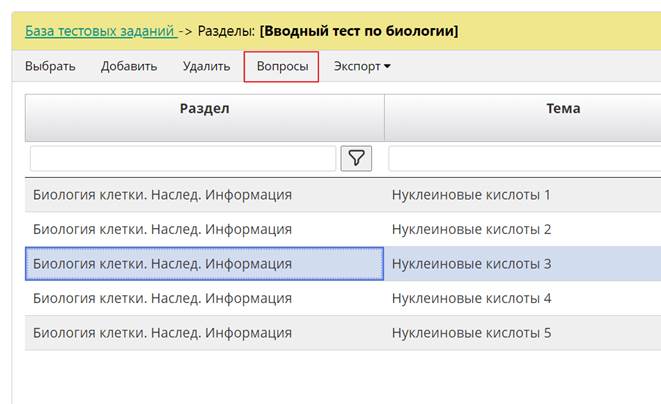Focus the Раздел column filter text field

(183, 158)
